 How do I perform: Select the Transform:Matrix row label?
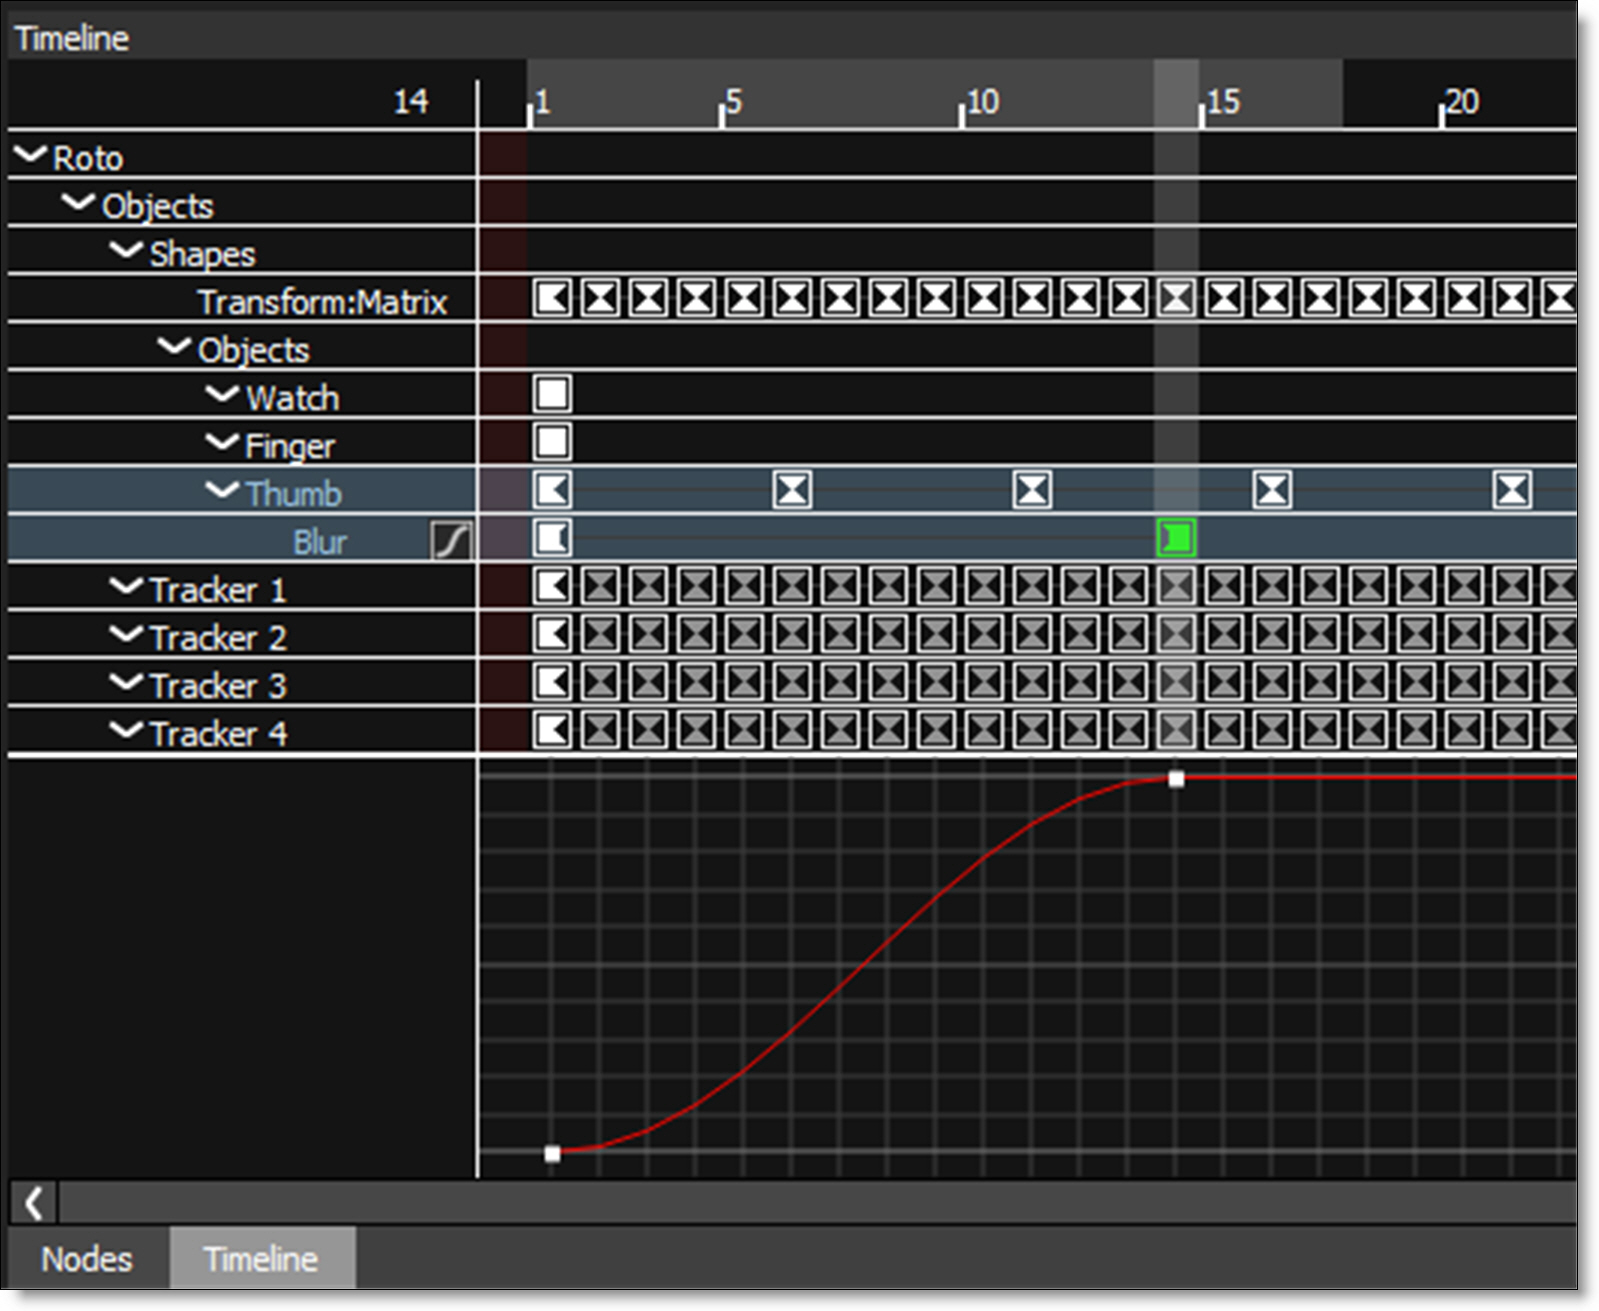click(322, 302)
